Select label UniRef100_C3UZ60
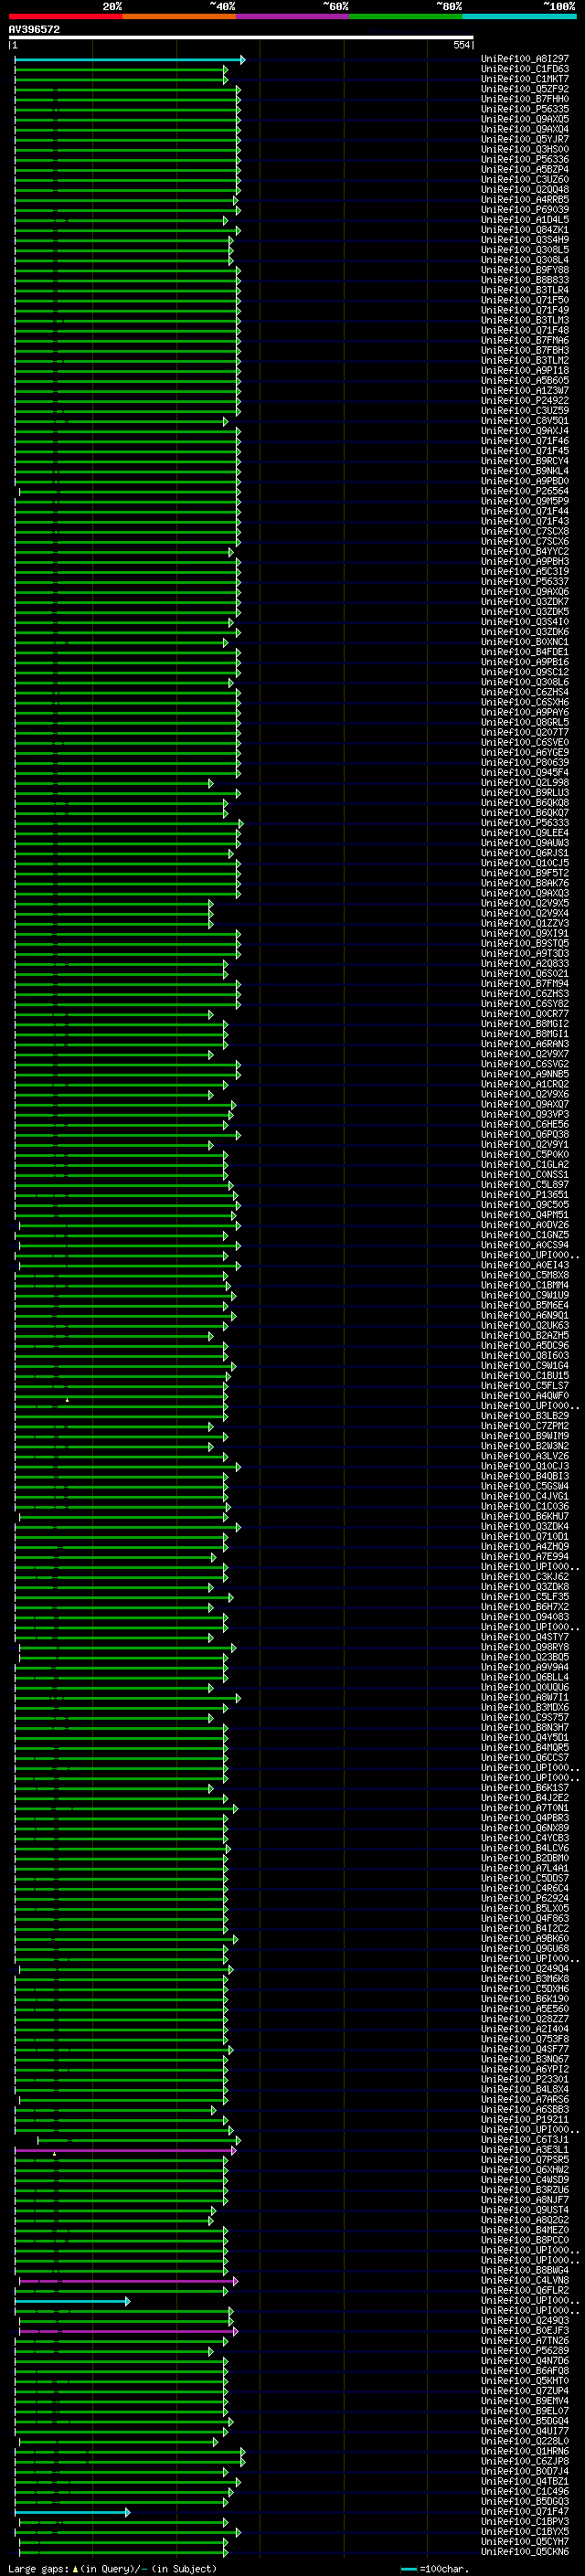Screen dimensions: 585x2576 click(525, 179)
